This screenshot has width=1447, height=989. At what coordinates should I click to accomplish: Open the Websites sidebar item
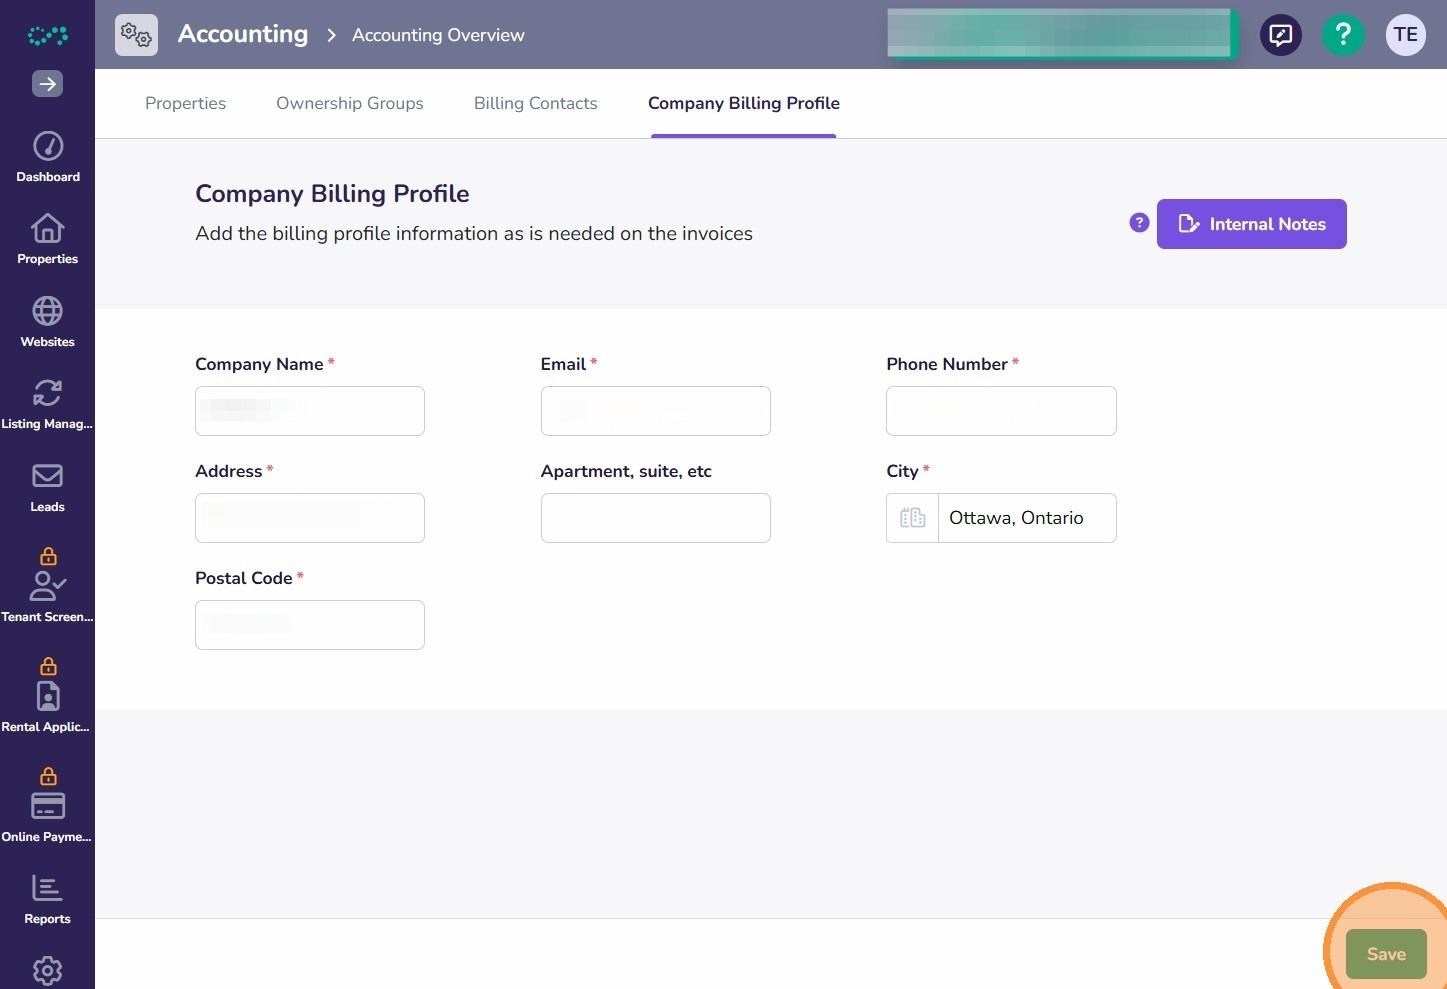pos(47,322)
